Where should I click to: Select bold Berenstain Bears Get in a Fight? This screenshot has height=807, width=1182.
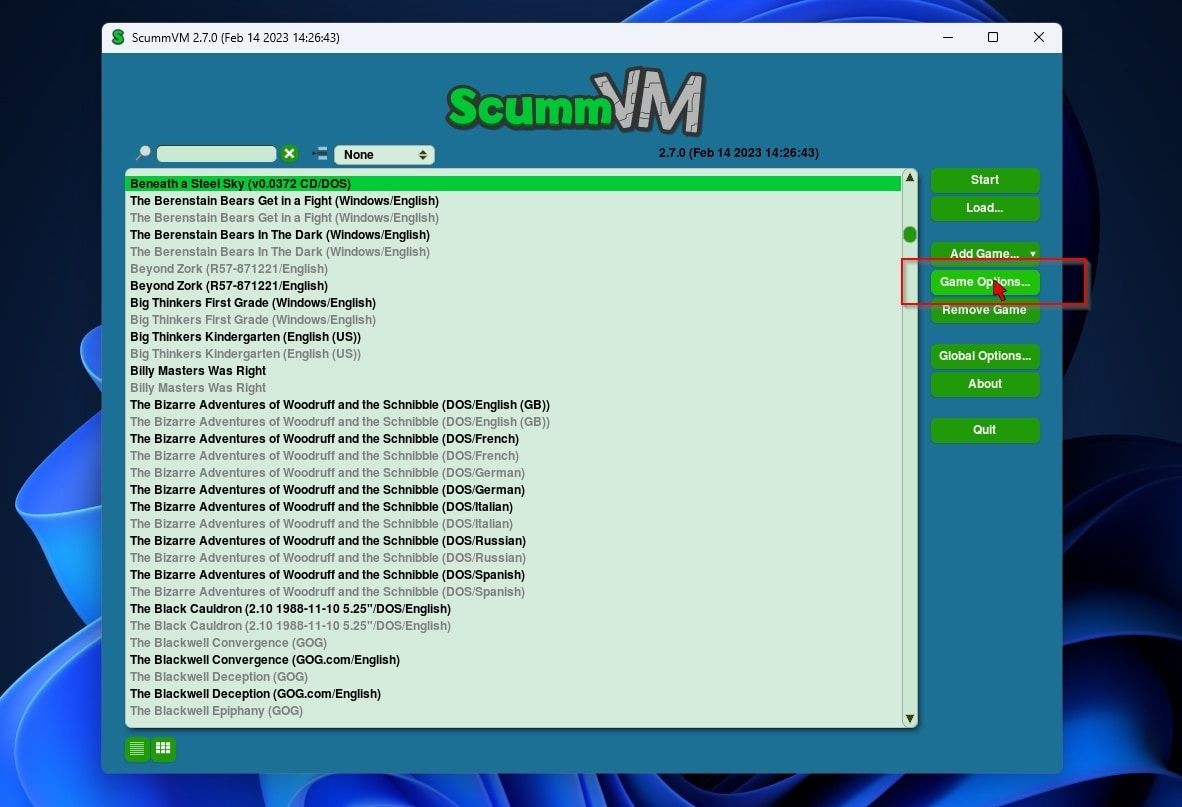(513, 201)
